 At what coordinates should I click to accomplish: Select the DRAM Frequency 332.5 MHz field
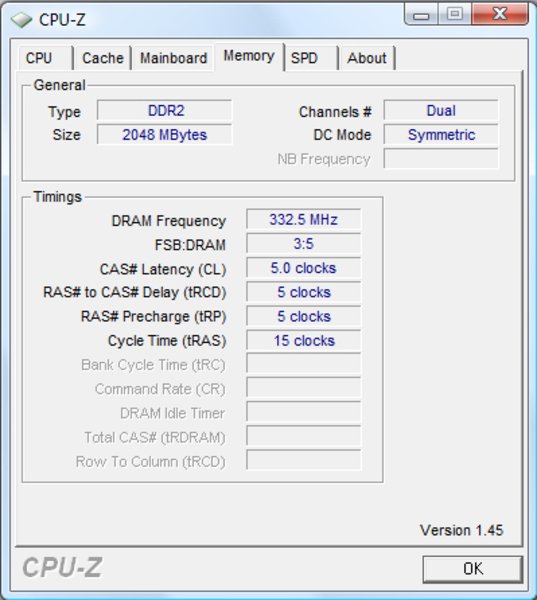tap(304, 220)
